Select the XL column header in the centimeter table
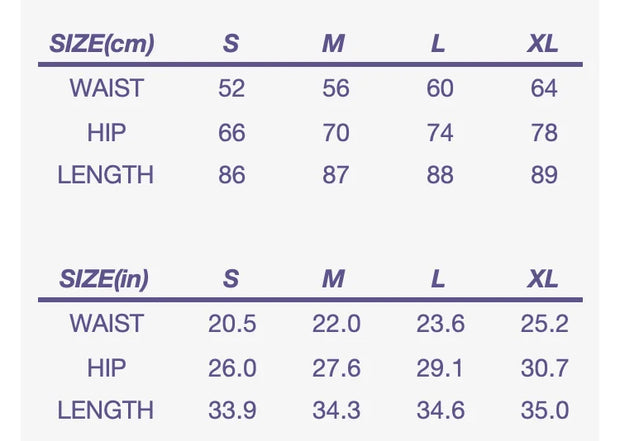This screenshot has width=620, height=441. tap(543, 45)
